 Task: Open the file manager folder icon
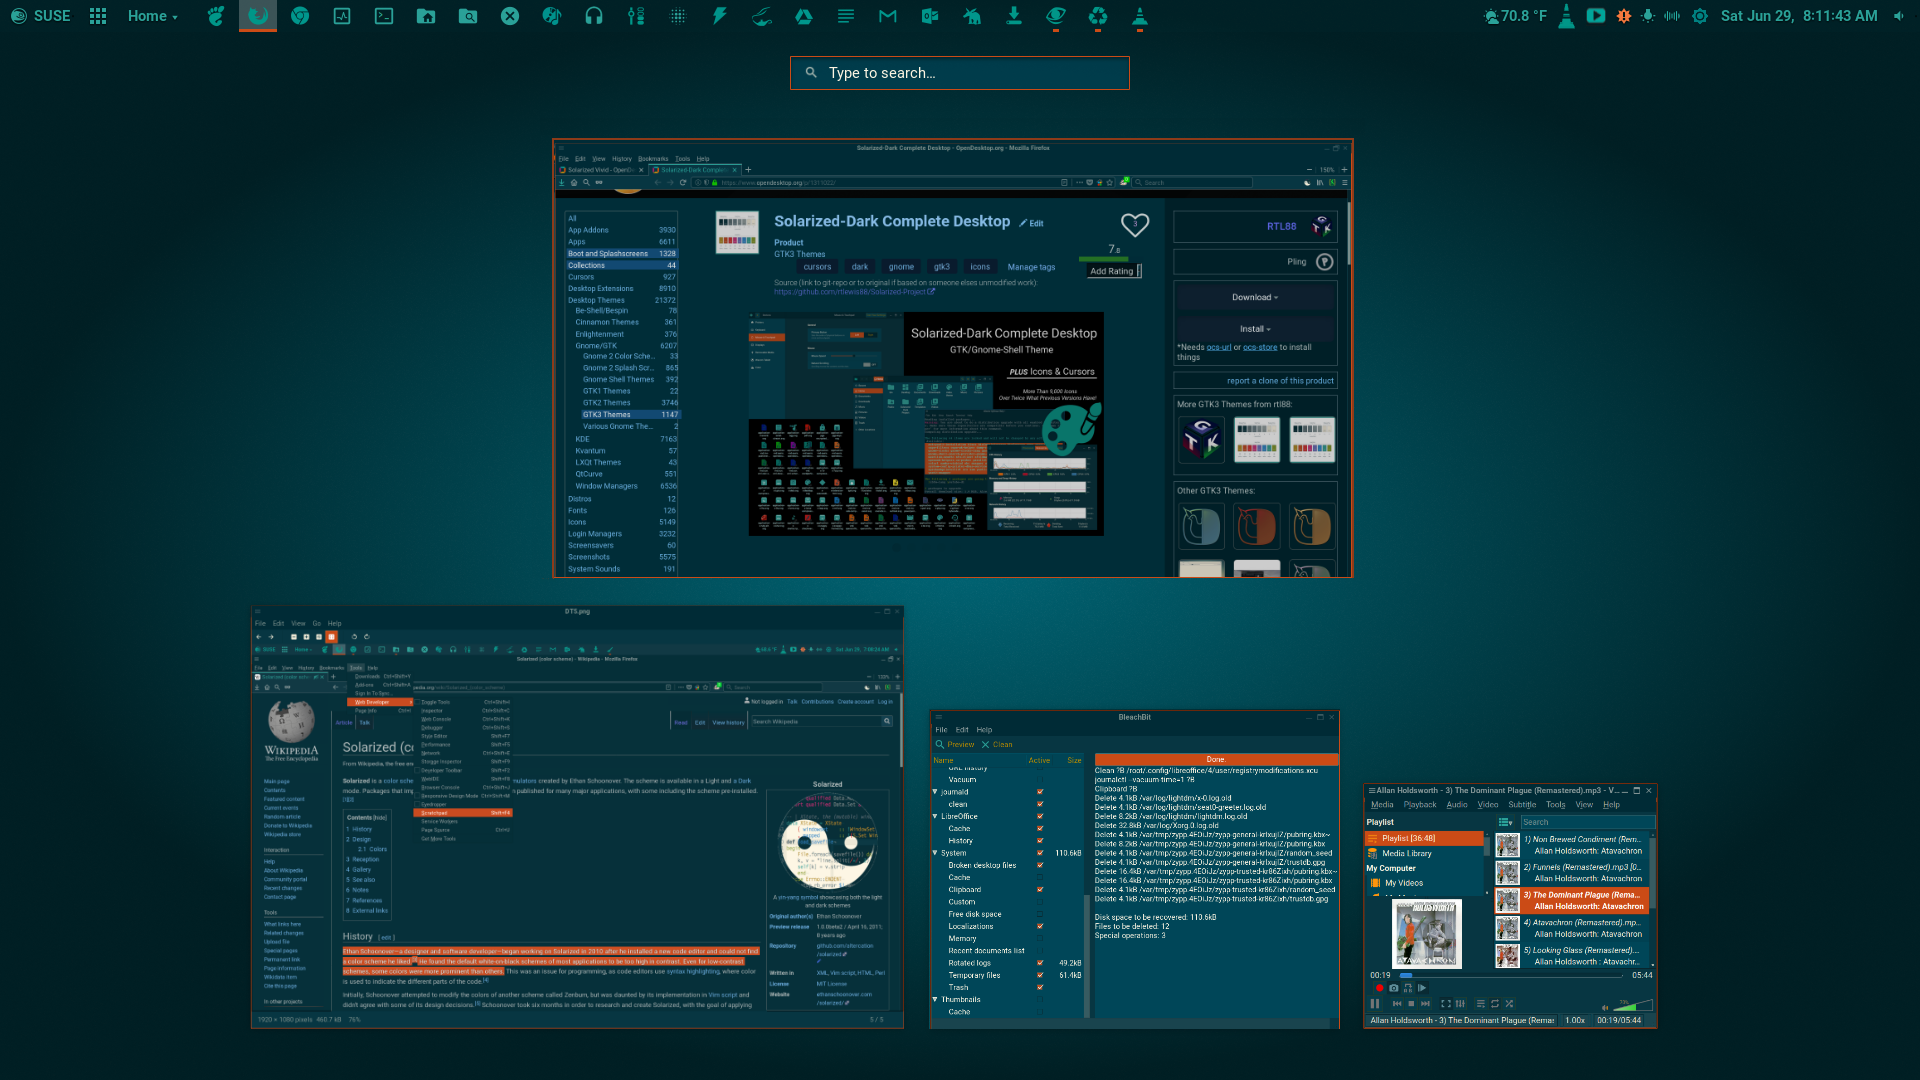pyautogui.click(x=426, y=16)
